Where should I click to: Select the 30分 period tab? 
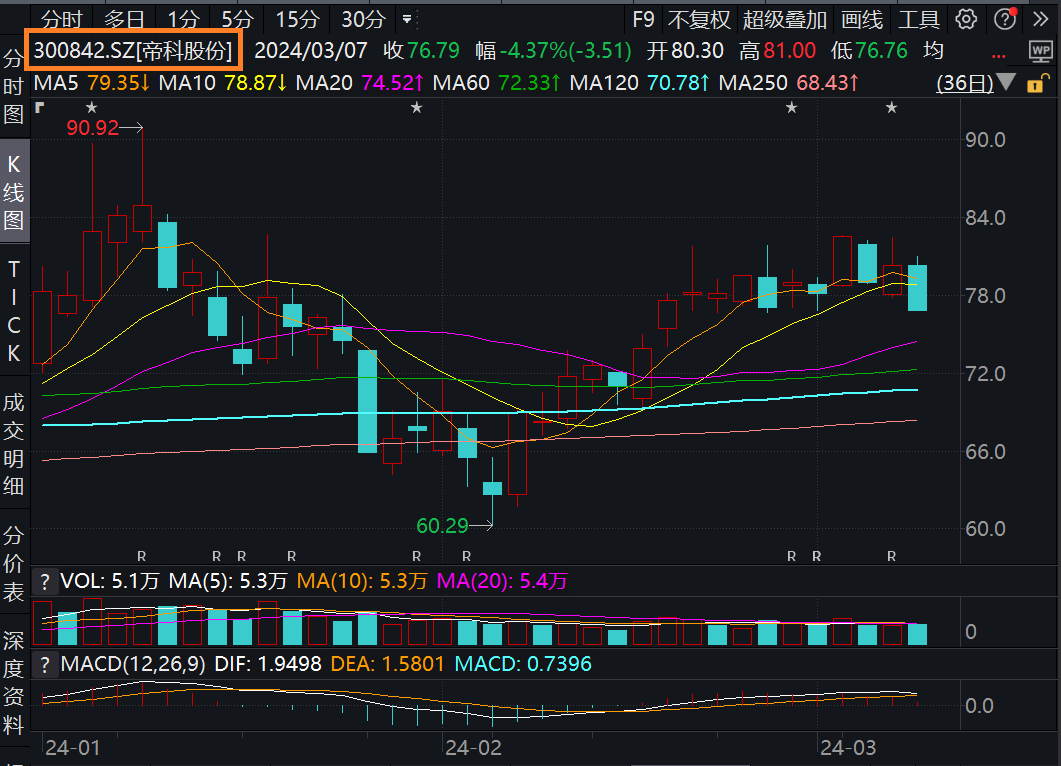[x=363, y=20]
